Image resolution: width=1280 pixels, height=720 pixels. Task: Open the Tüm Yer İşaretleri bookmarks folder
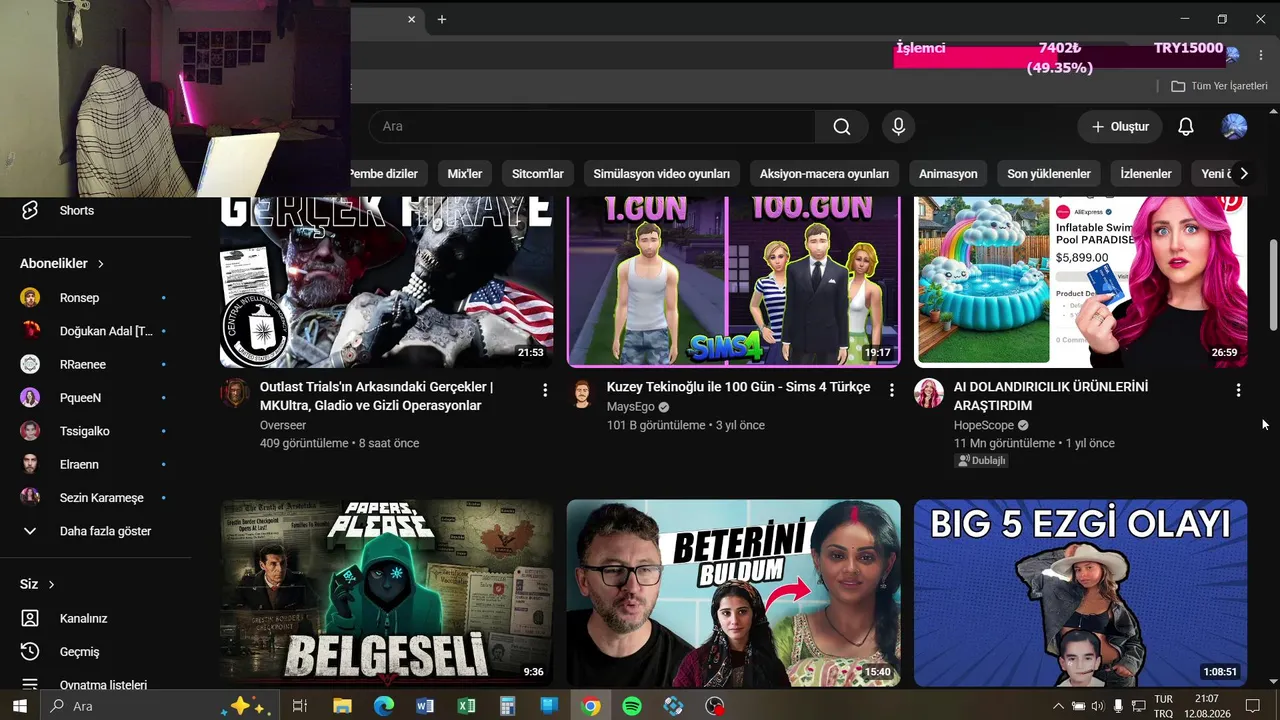[1219, 86]
